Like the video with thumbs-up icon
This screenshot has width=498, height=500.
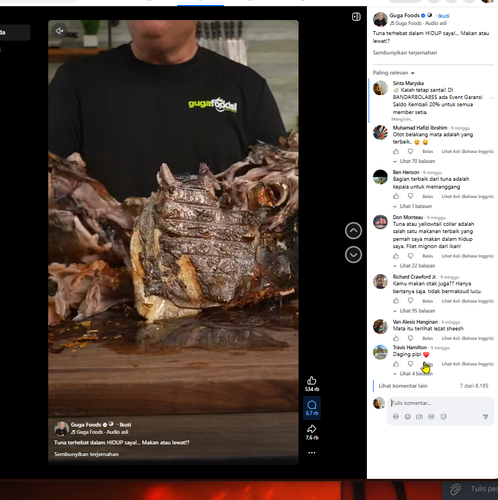pos(312,380)
